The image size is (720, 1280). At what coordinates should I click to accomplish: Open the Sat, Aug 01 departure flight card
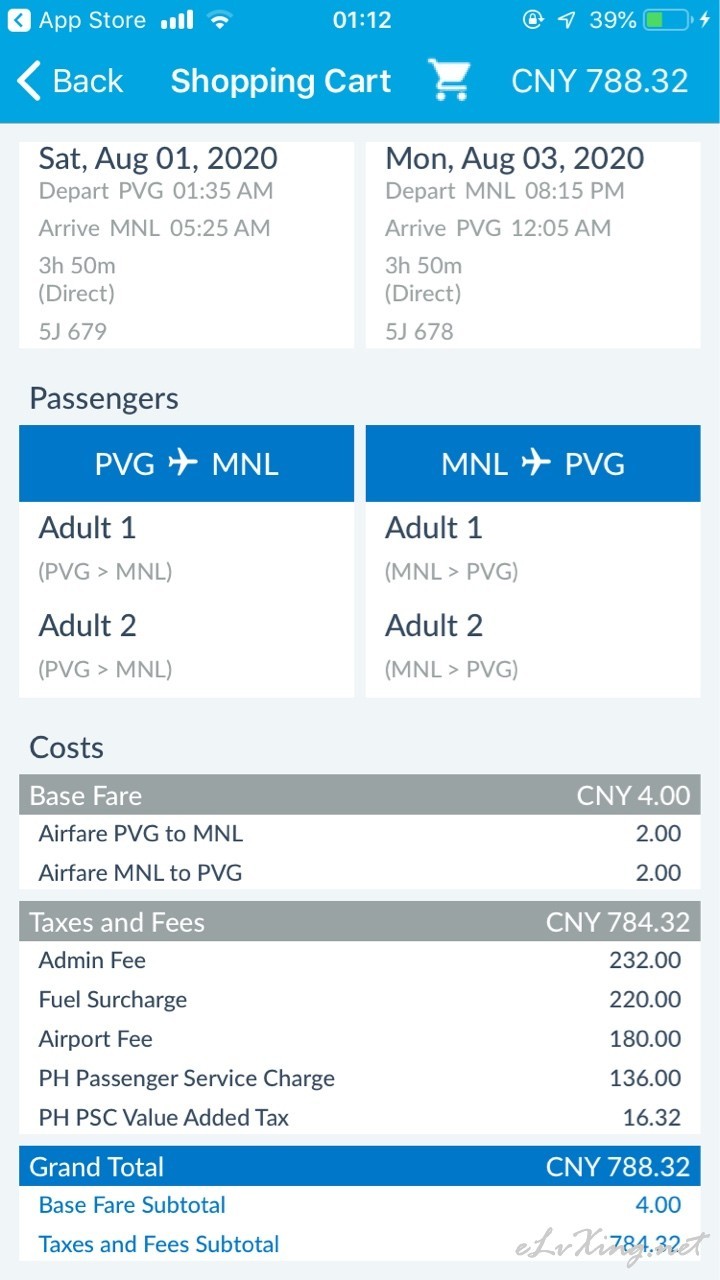186,245
